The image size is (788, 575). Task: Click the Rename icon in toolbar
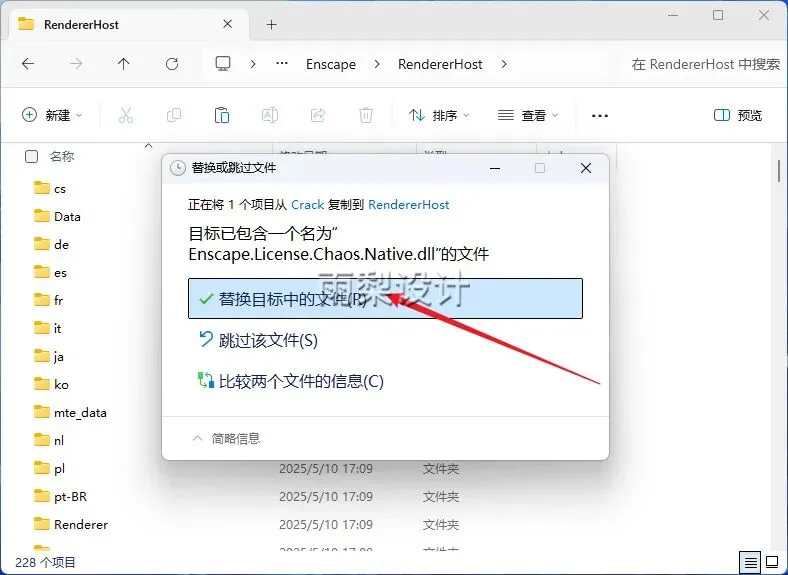click(270, 115)
